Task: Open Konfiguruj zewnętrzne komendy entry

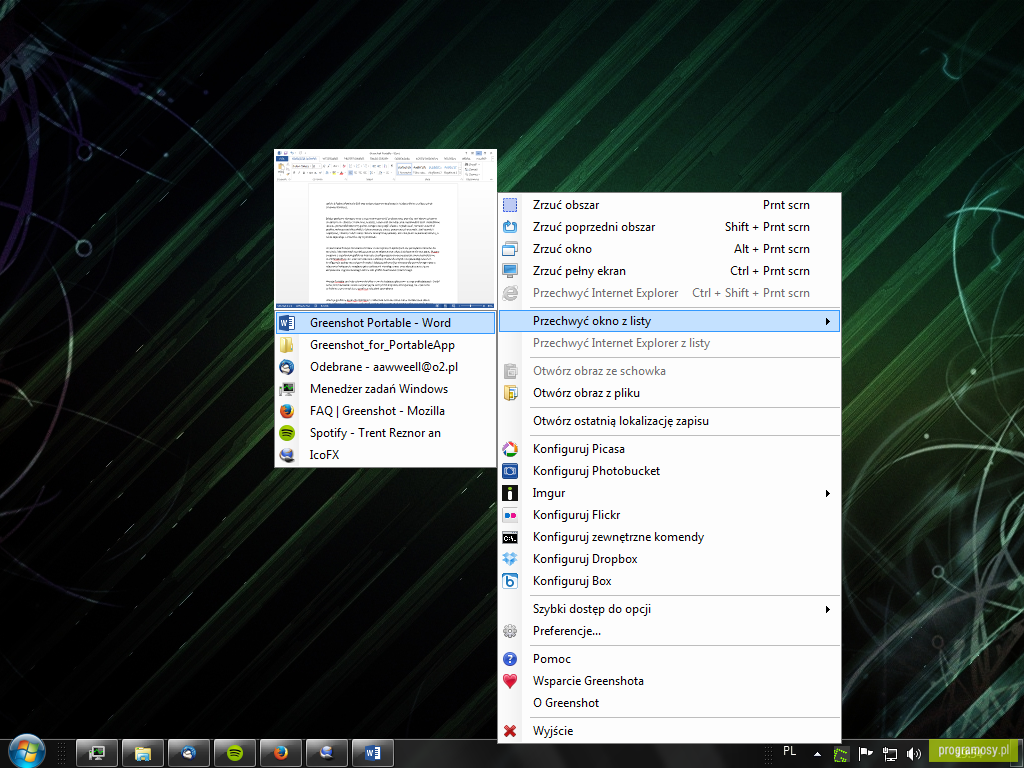Action: (669, 537)
